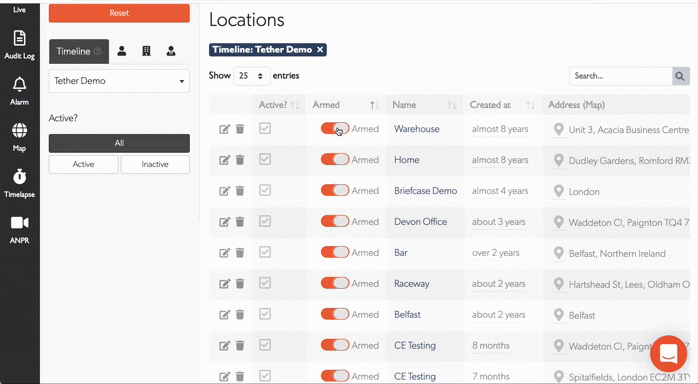Open the ANPR camera section

pyautogui.click(x=20, y=229)
